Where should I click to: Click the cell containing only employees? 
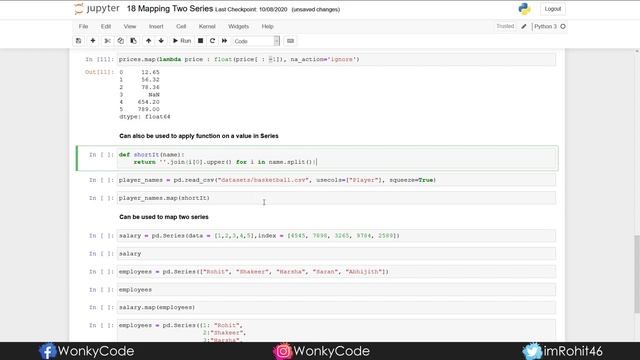point(336,289)
